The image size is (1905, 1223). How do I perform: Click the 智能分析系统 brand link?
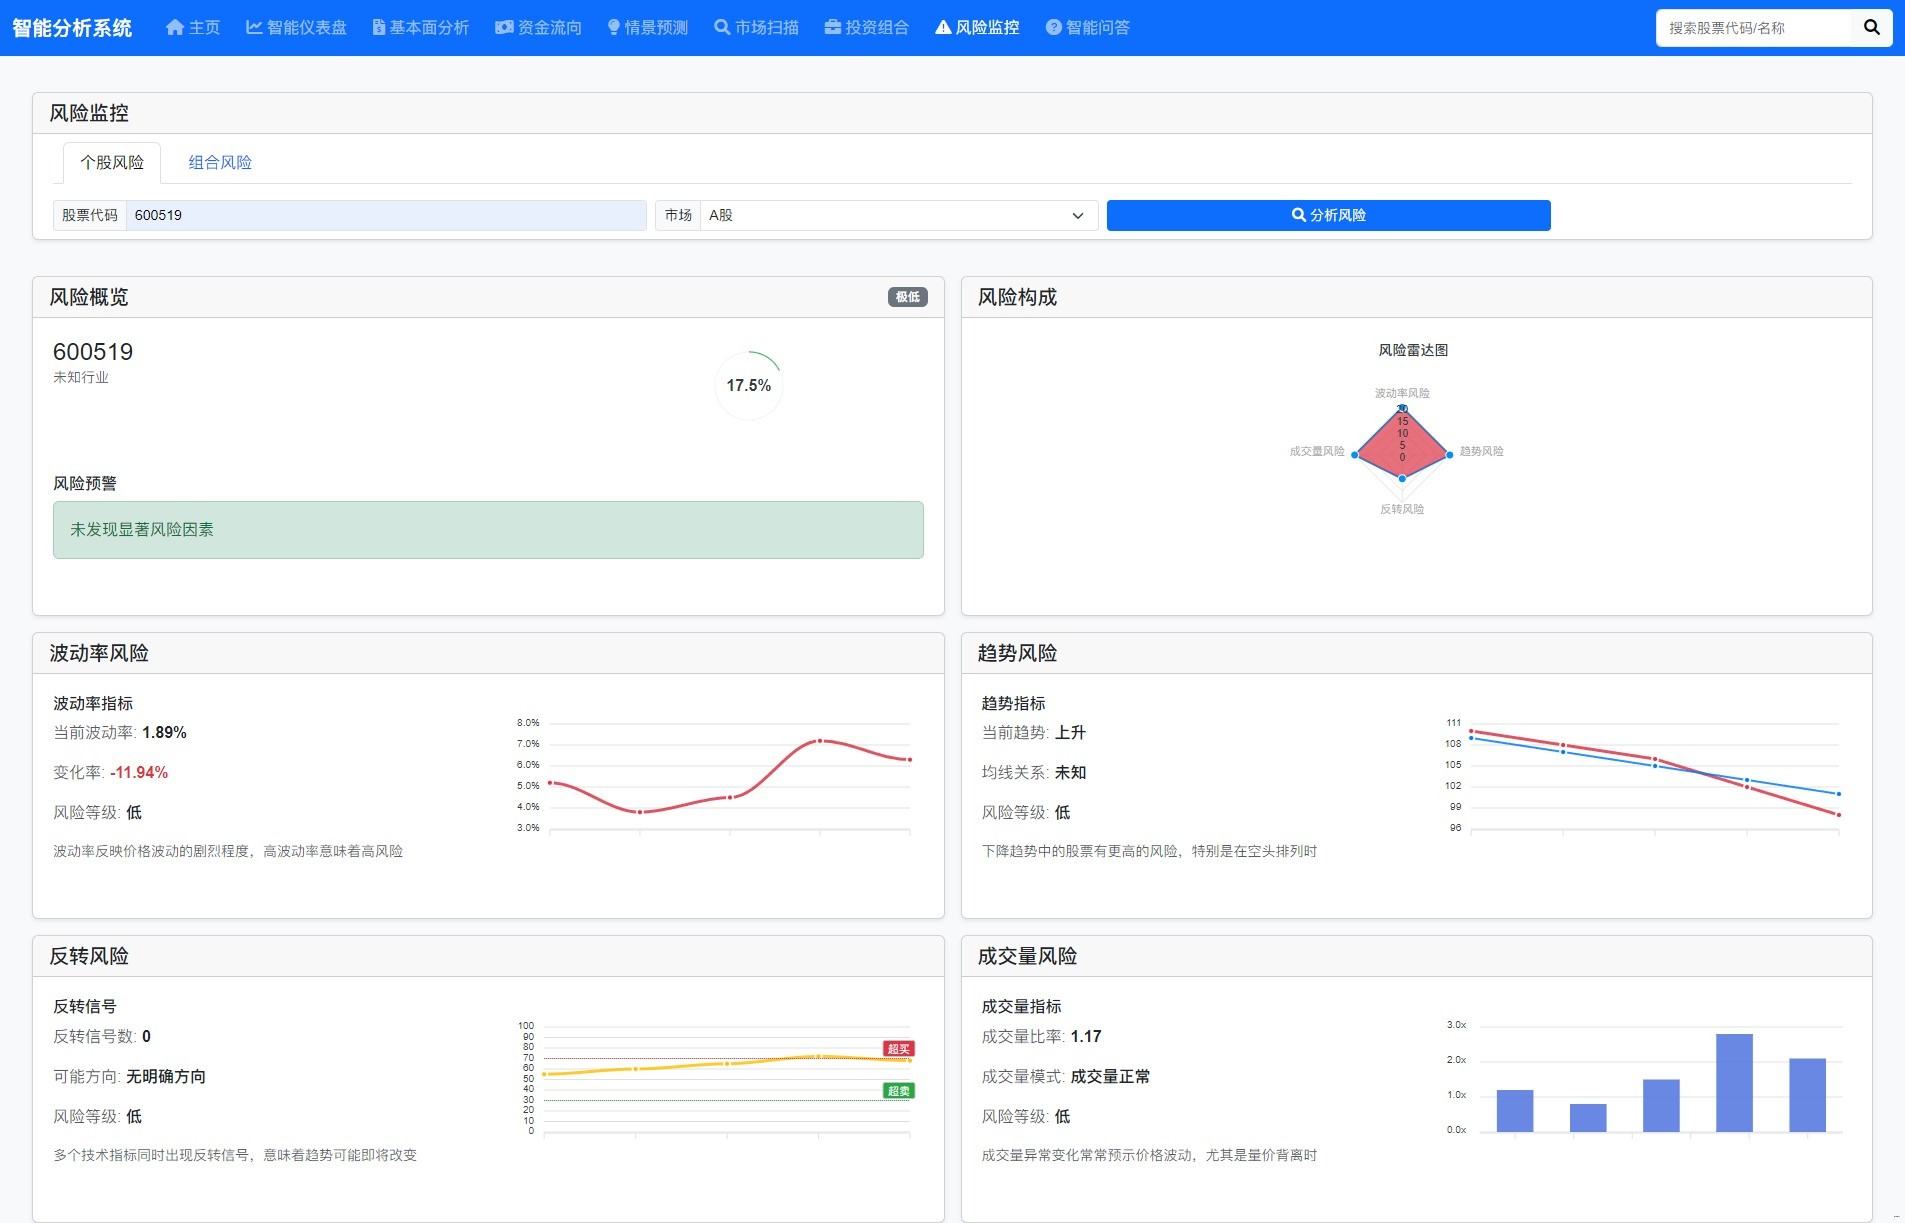coord(72,27)
